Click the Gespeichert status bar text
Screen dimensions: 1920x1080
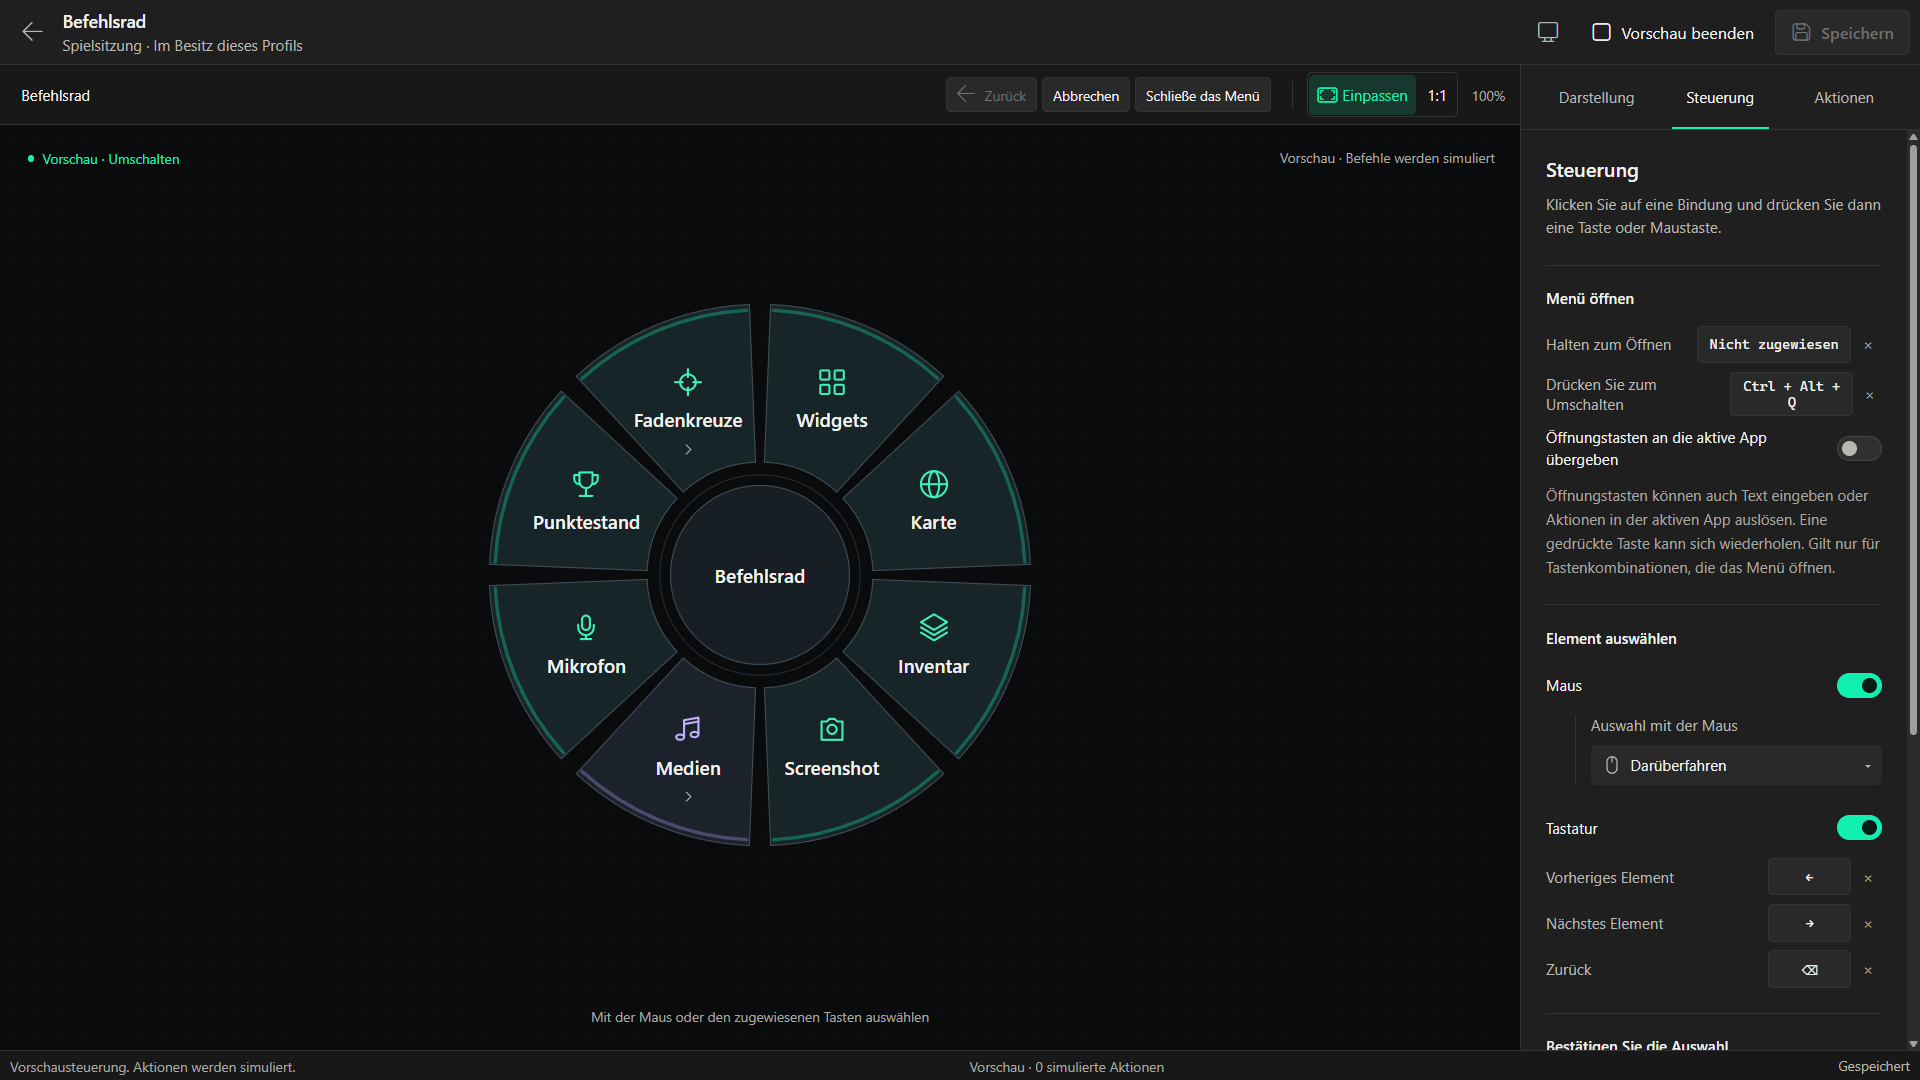pyautogui.click(x=1873, y=1067)
